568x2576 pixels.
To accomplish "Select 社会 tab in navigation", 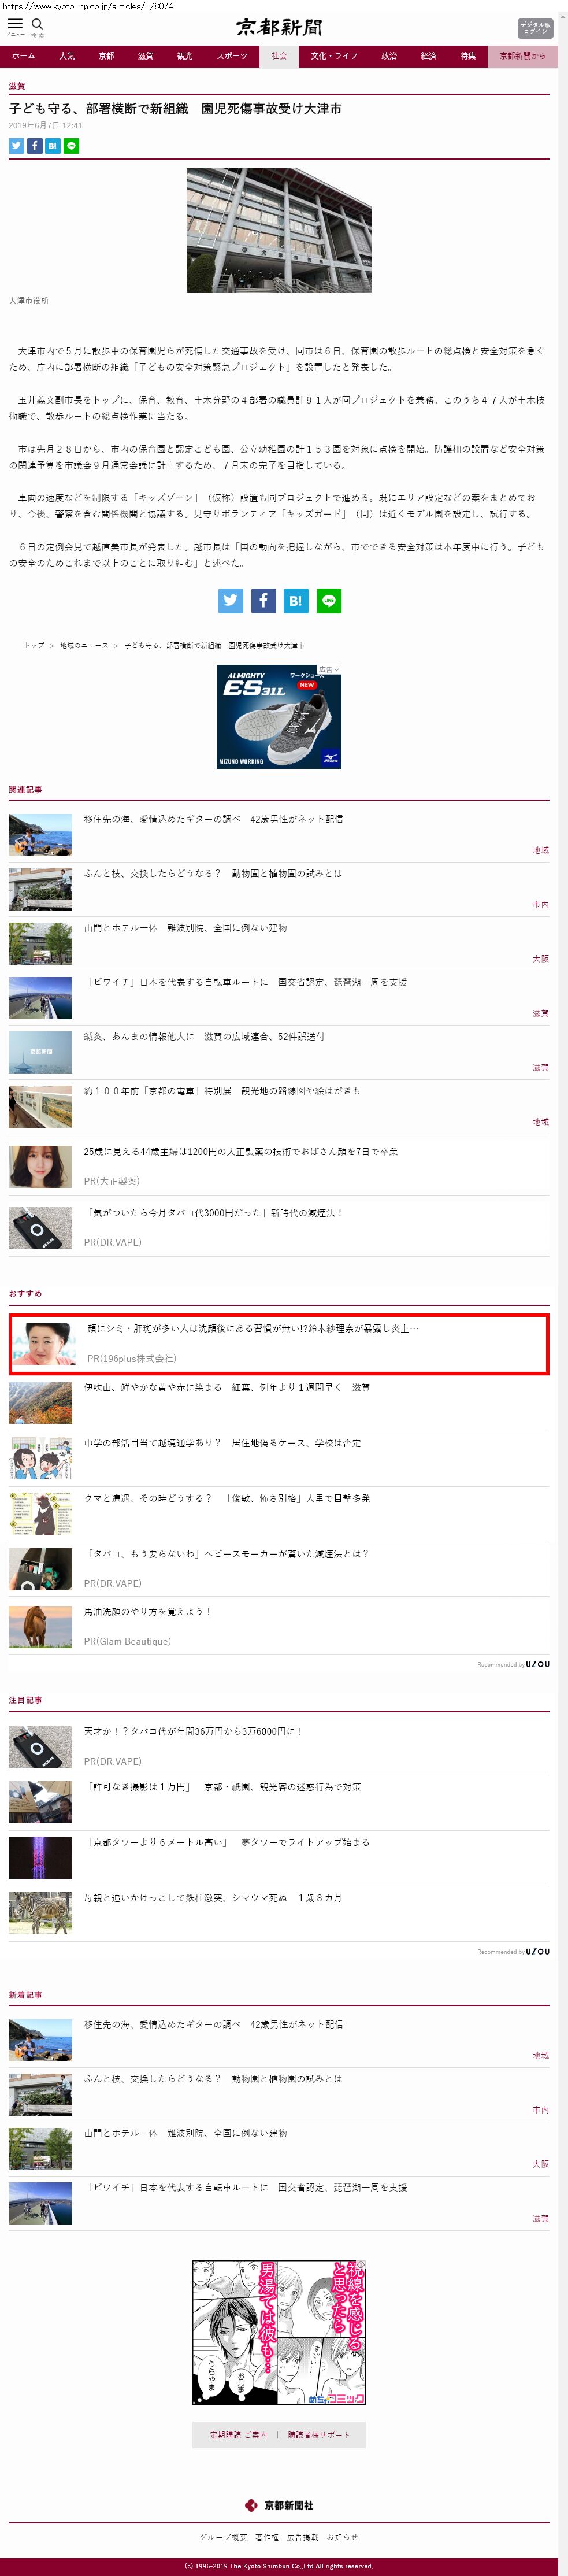I will (x=279, y=56).
